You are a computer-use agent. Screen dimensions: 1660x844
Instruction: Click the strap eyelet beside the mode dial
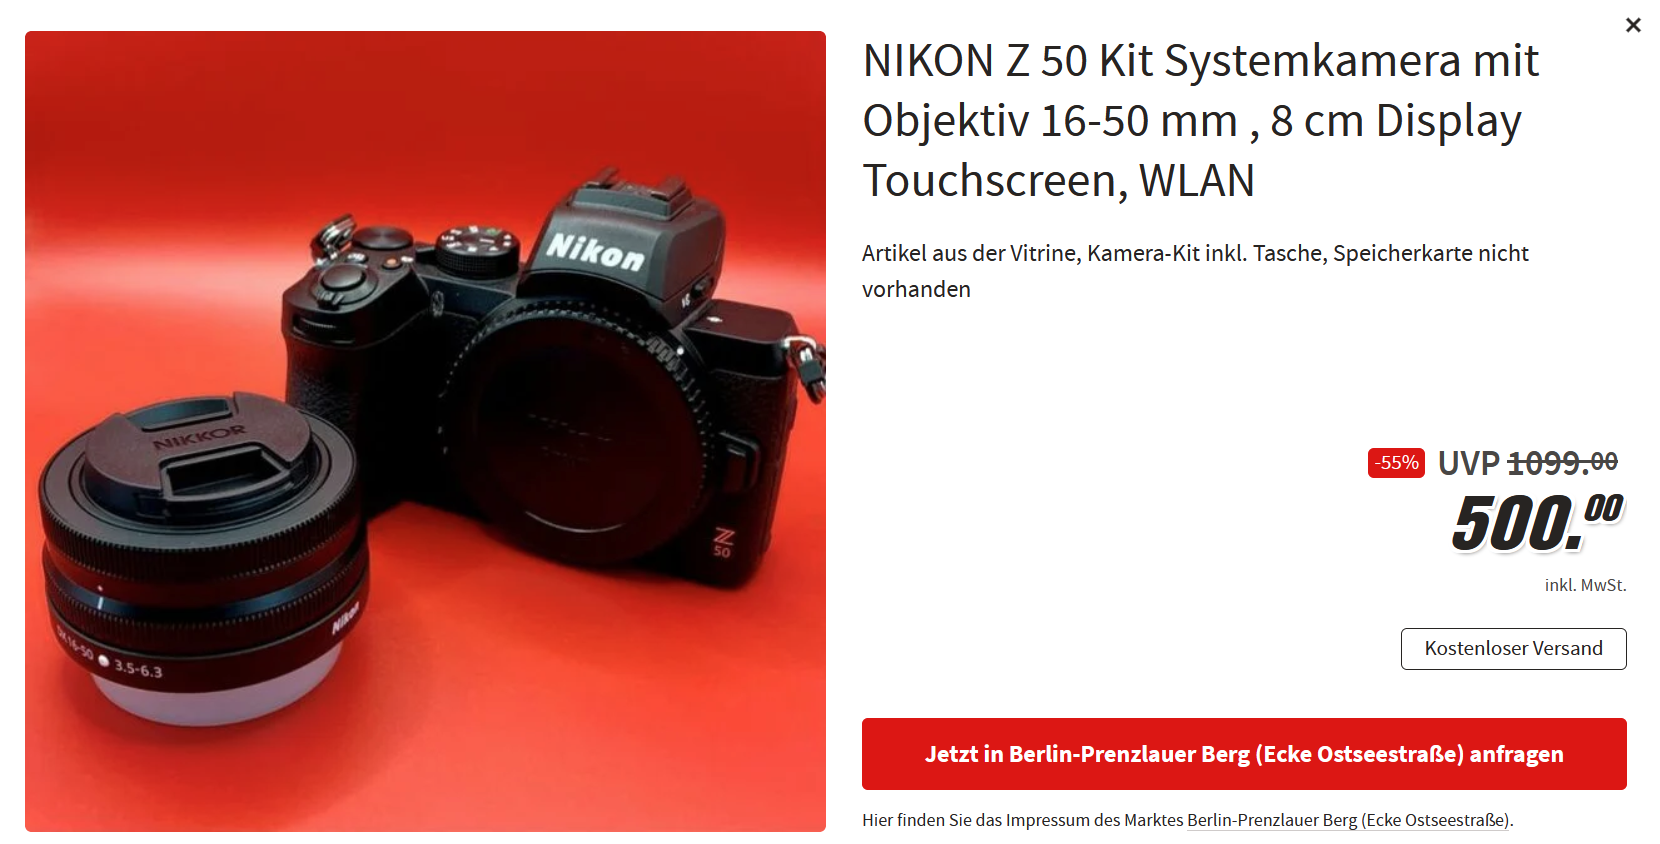(x=331, y=236)
